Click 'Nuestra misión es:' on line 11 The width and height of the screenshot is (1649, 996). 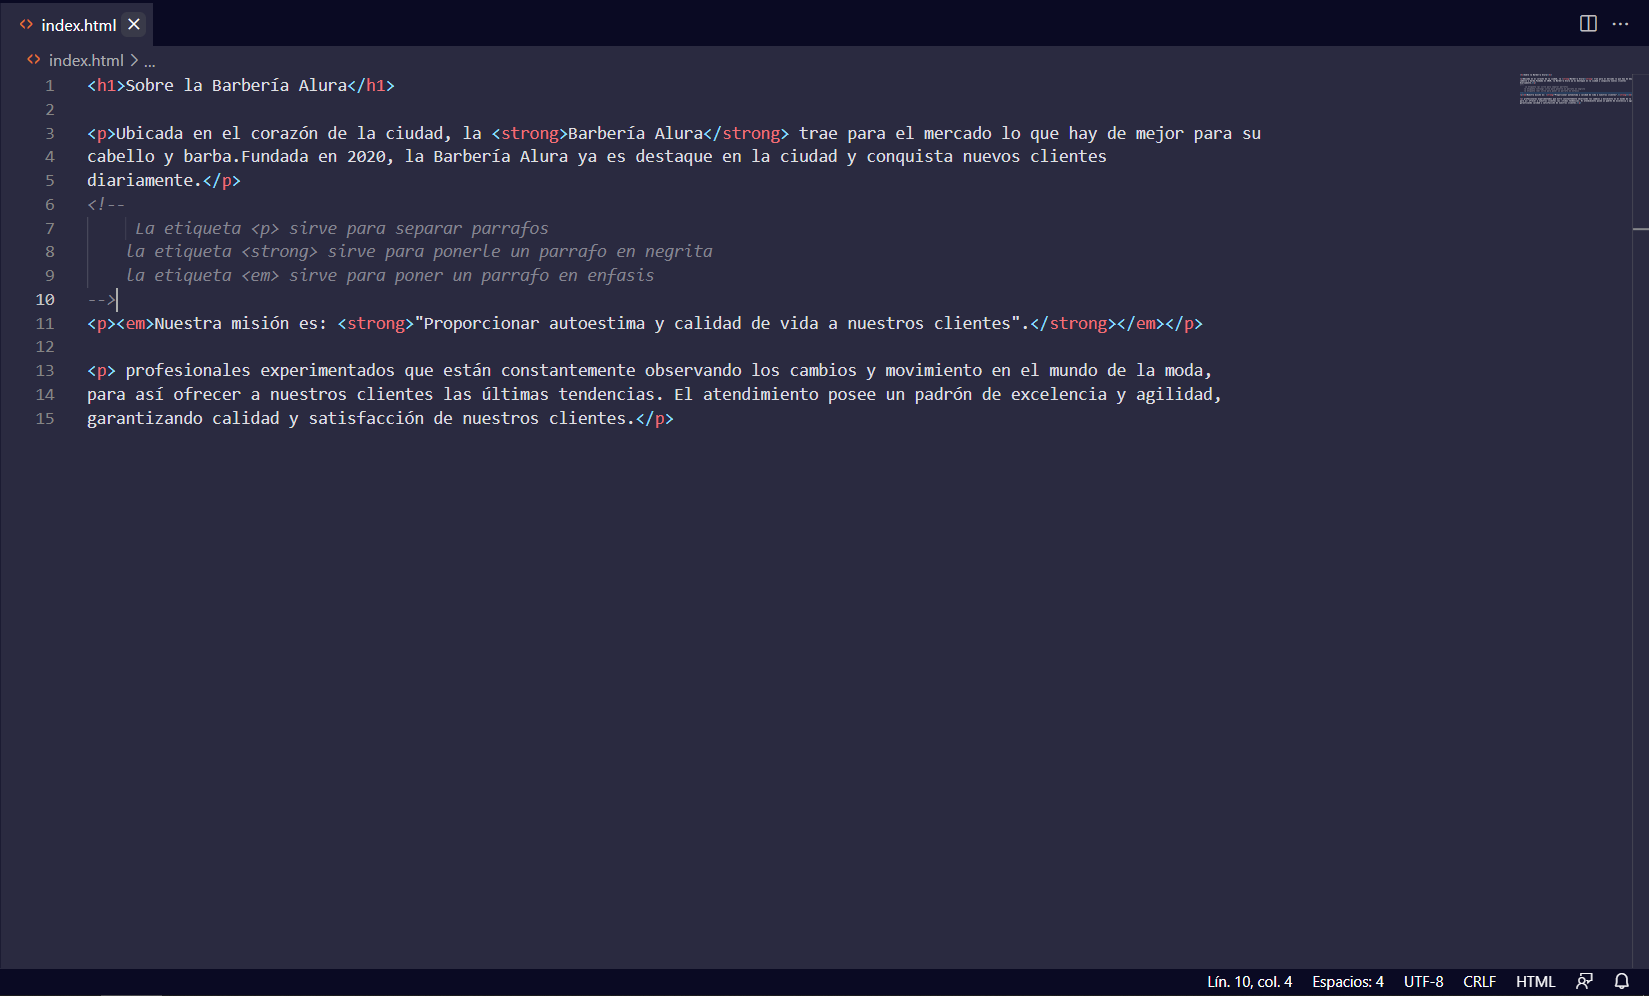[241, 324]
